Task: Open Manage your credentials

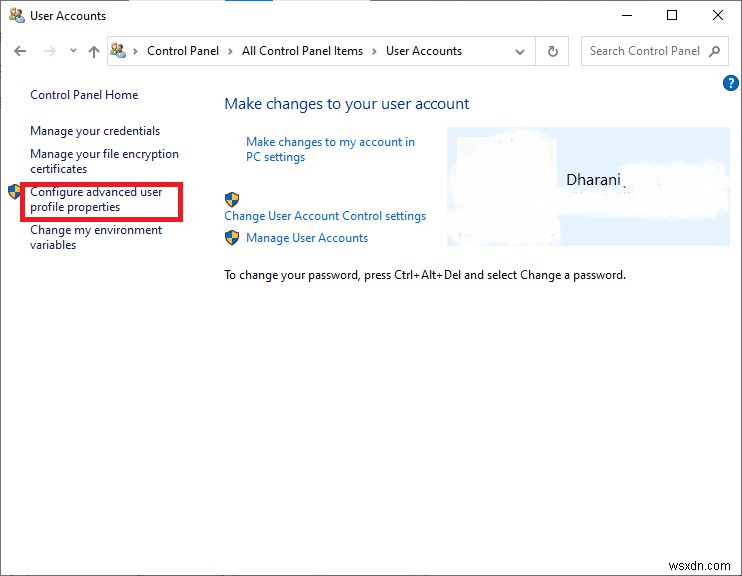Action: coord(95,131)
